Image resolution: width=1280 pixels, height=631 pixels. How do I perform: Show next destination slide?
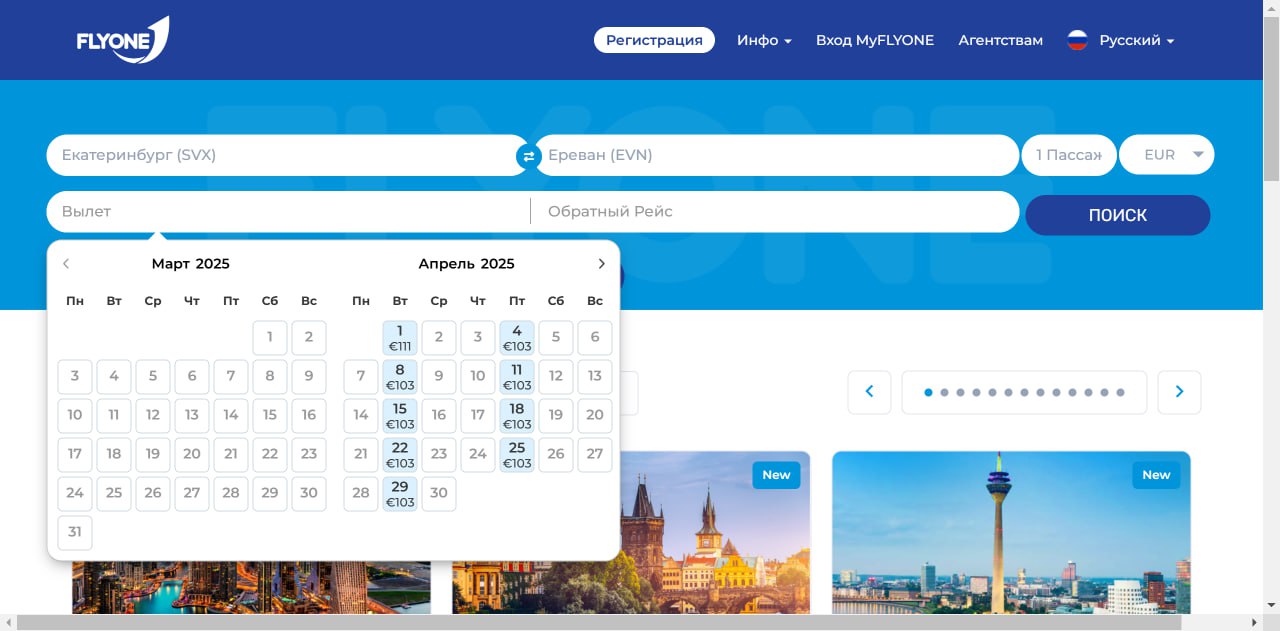coord(1179,392)
